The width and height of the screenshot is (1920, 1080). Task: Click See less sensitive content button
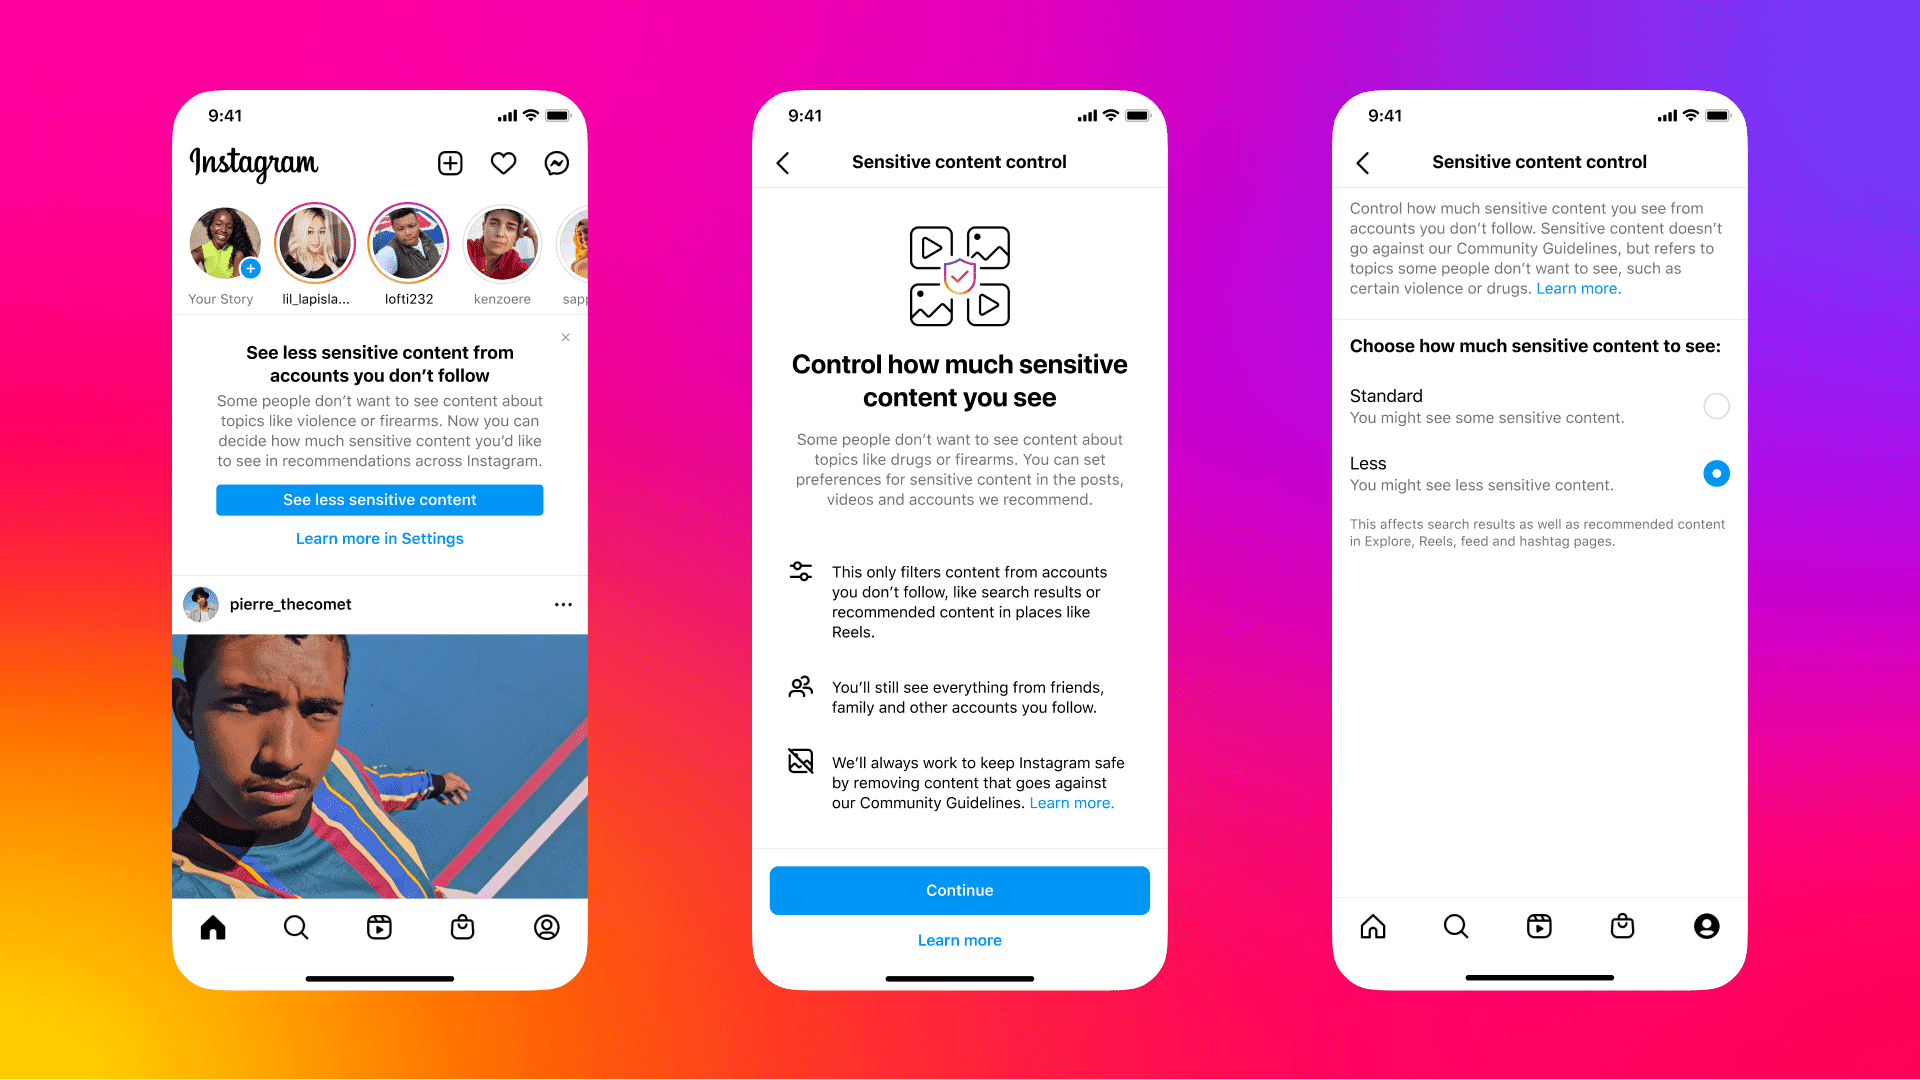point(380,500)
